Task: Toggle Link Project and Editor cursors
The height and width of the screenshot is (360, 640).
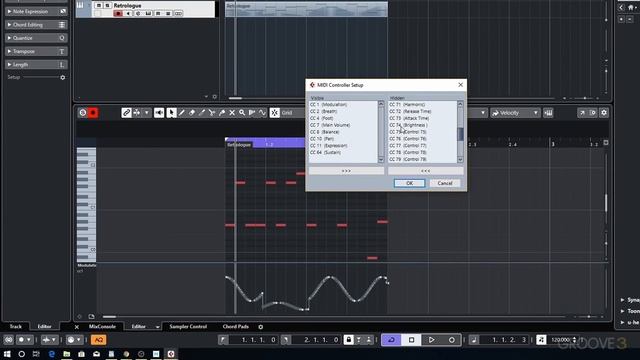Action: (127, 113)
